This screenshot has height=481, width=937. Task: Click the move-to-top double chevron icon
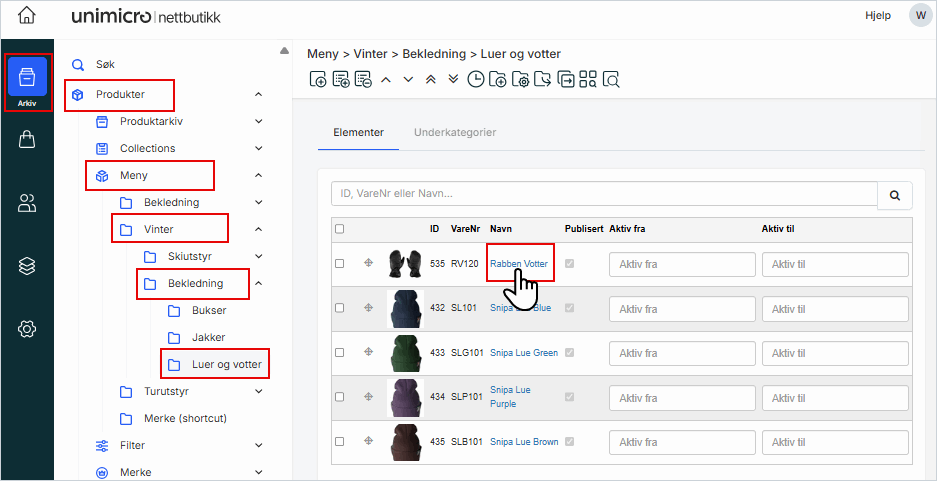431,80
